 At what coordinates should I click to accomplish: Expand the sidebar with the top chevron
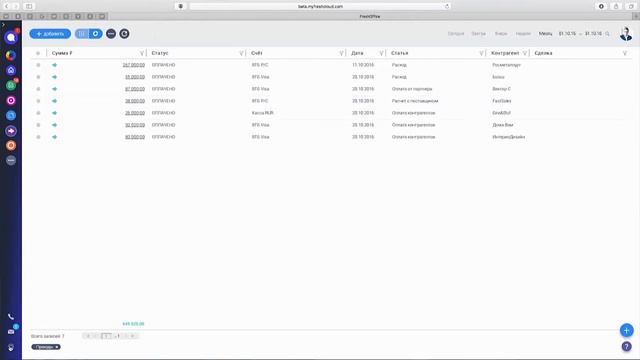tap(3, 25)
